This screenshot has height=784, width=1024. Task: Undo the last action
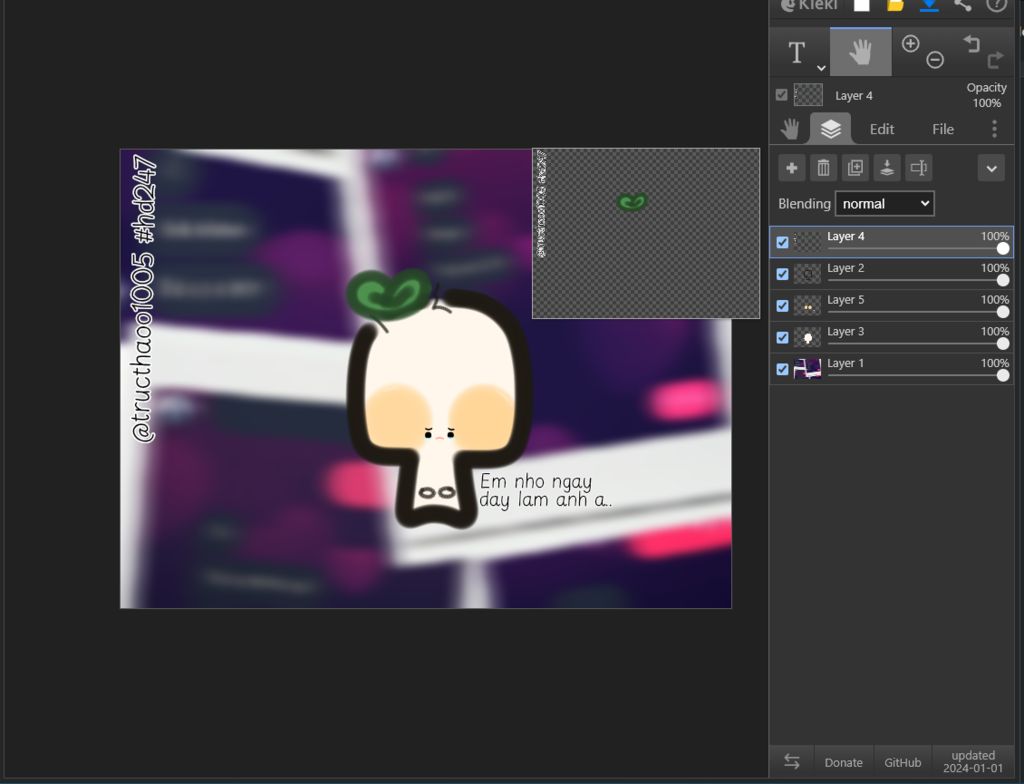tap(972, 44)
